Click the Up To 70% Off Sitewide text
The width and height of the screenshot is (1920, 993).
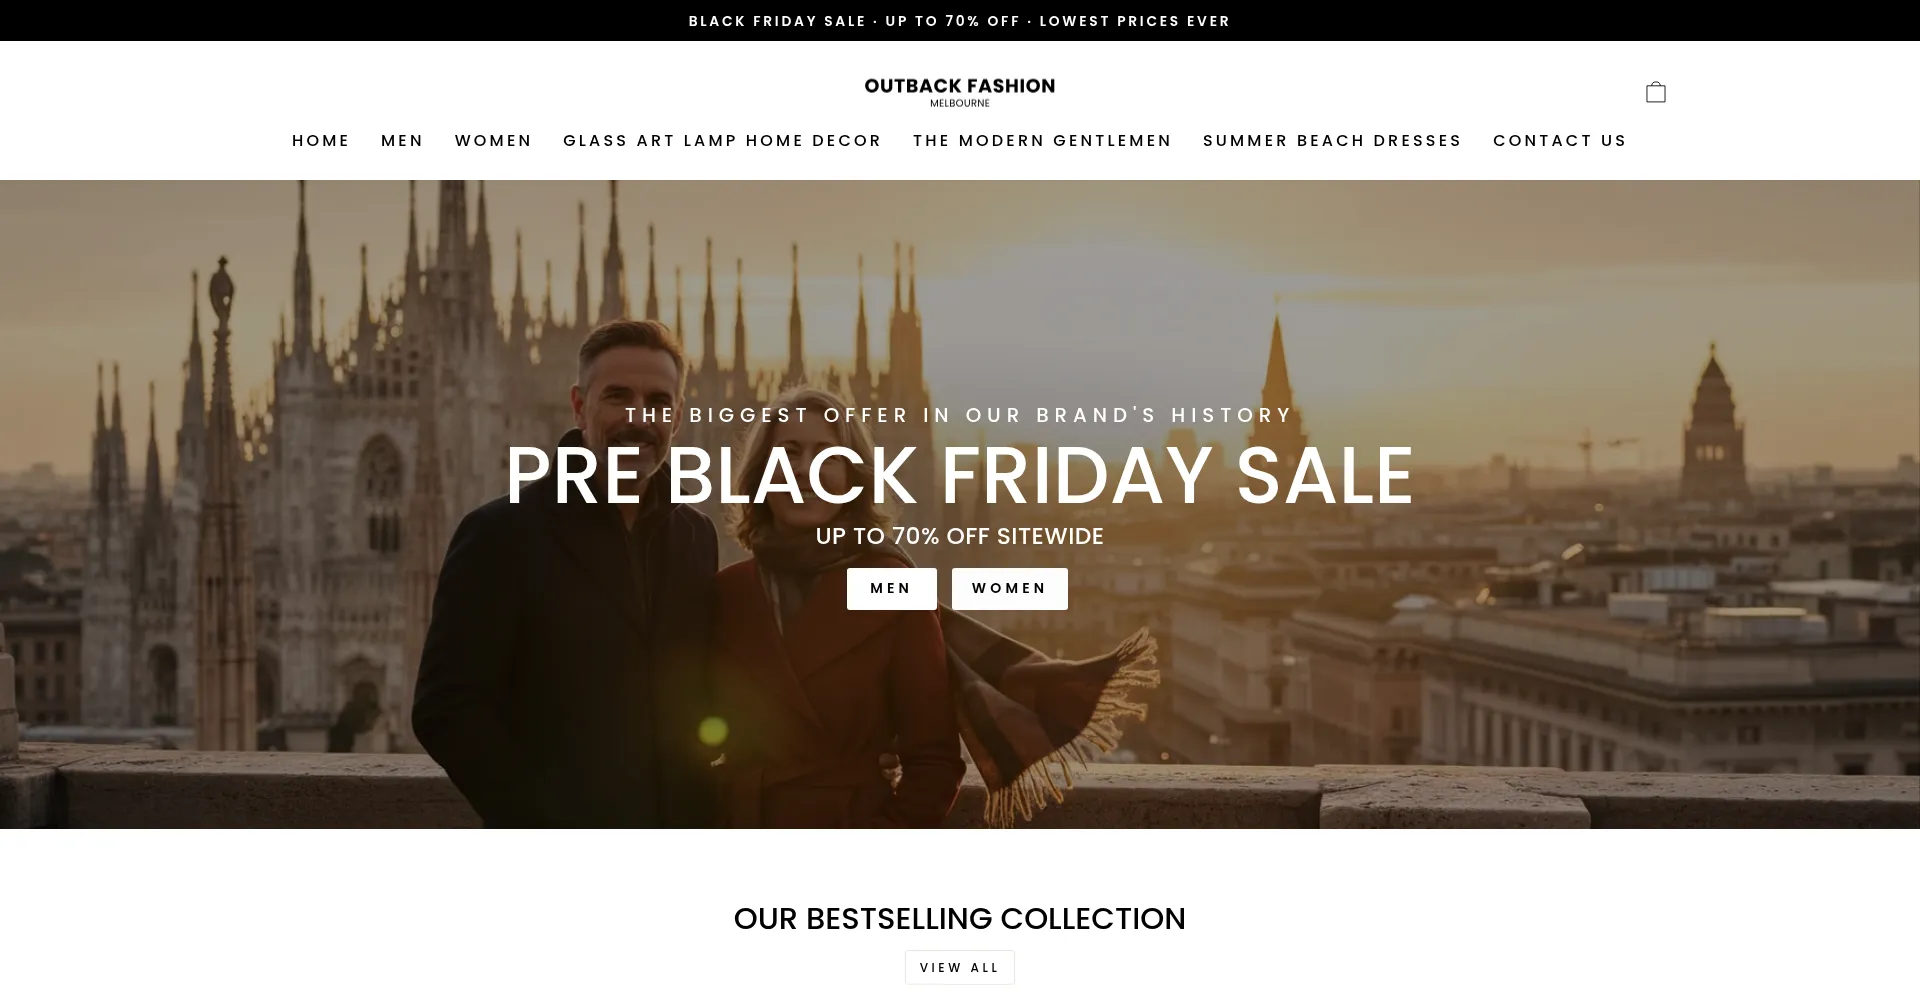pos(959,536)
